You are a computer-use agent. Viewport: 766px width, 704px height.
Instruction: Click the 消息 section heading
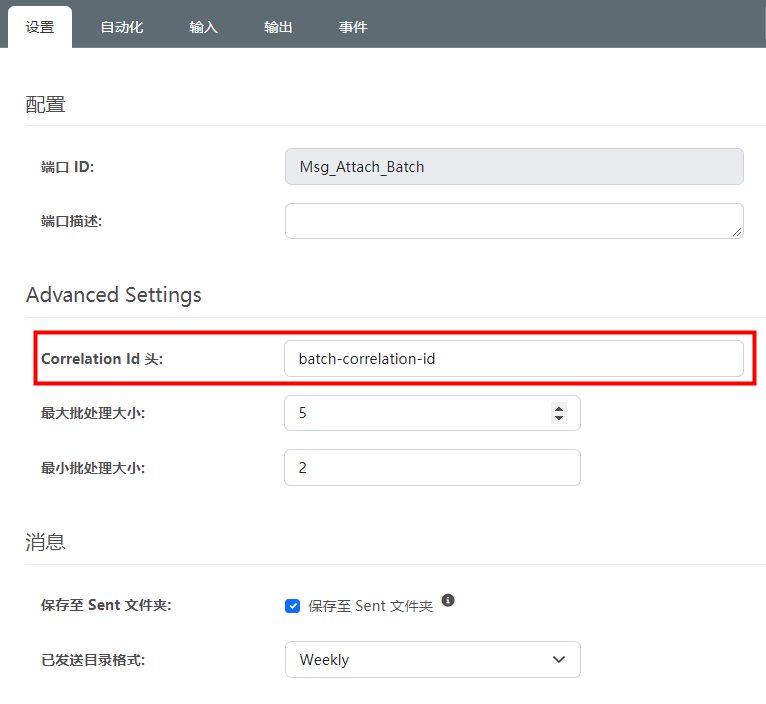(x=45, y=542)
